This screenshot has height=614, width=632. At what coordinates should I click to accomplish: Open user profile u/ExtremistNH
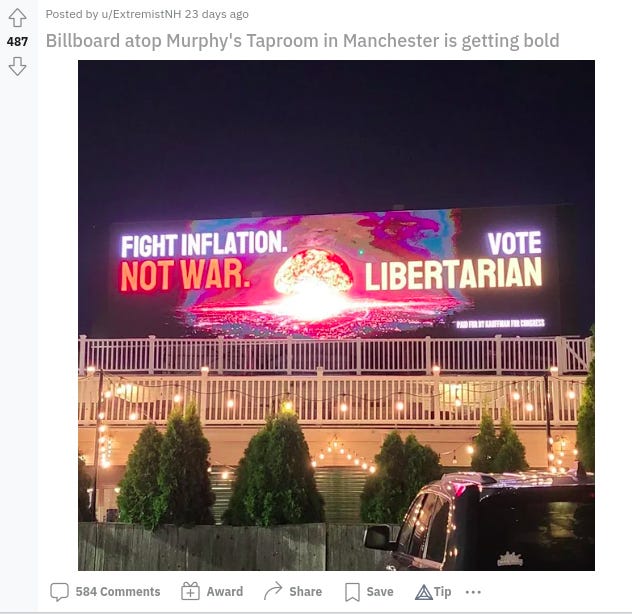(141, 14)
